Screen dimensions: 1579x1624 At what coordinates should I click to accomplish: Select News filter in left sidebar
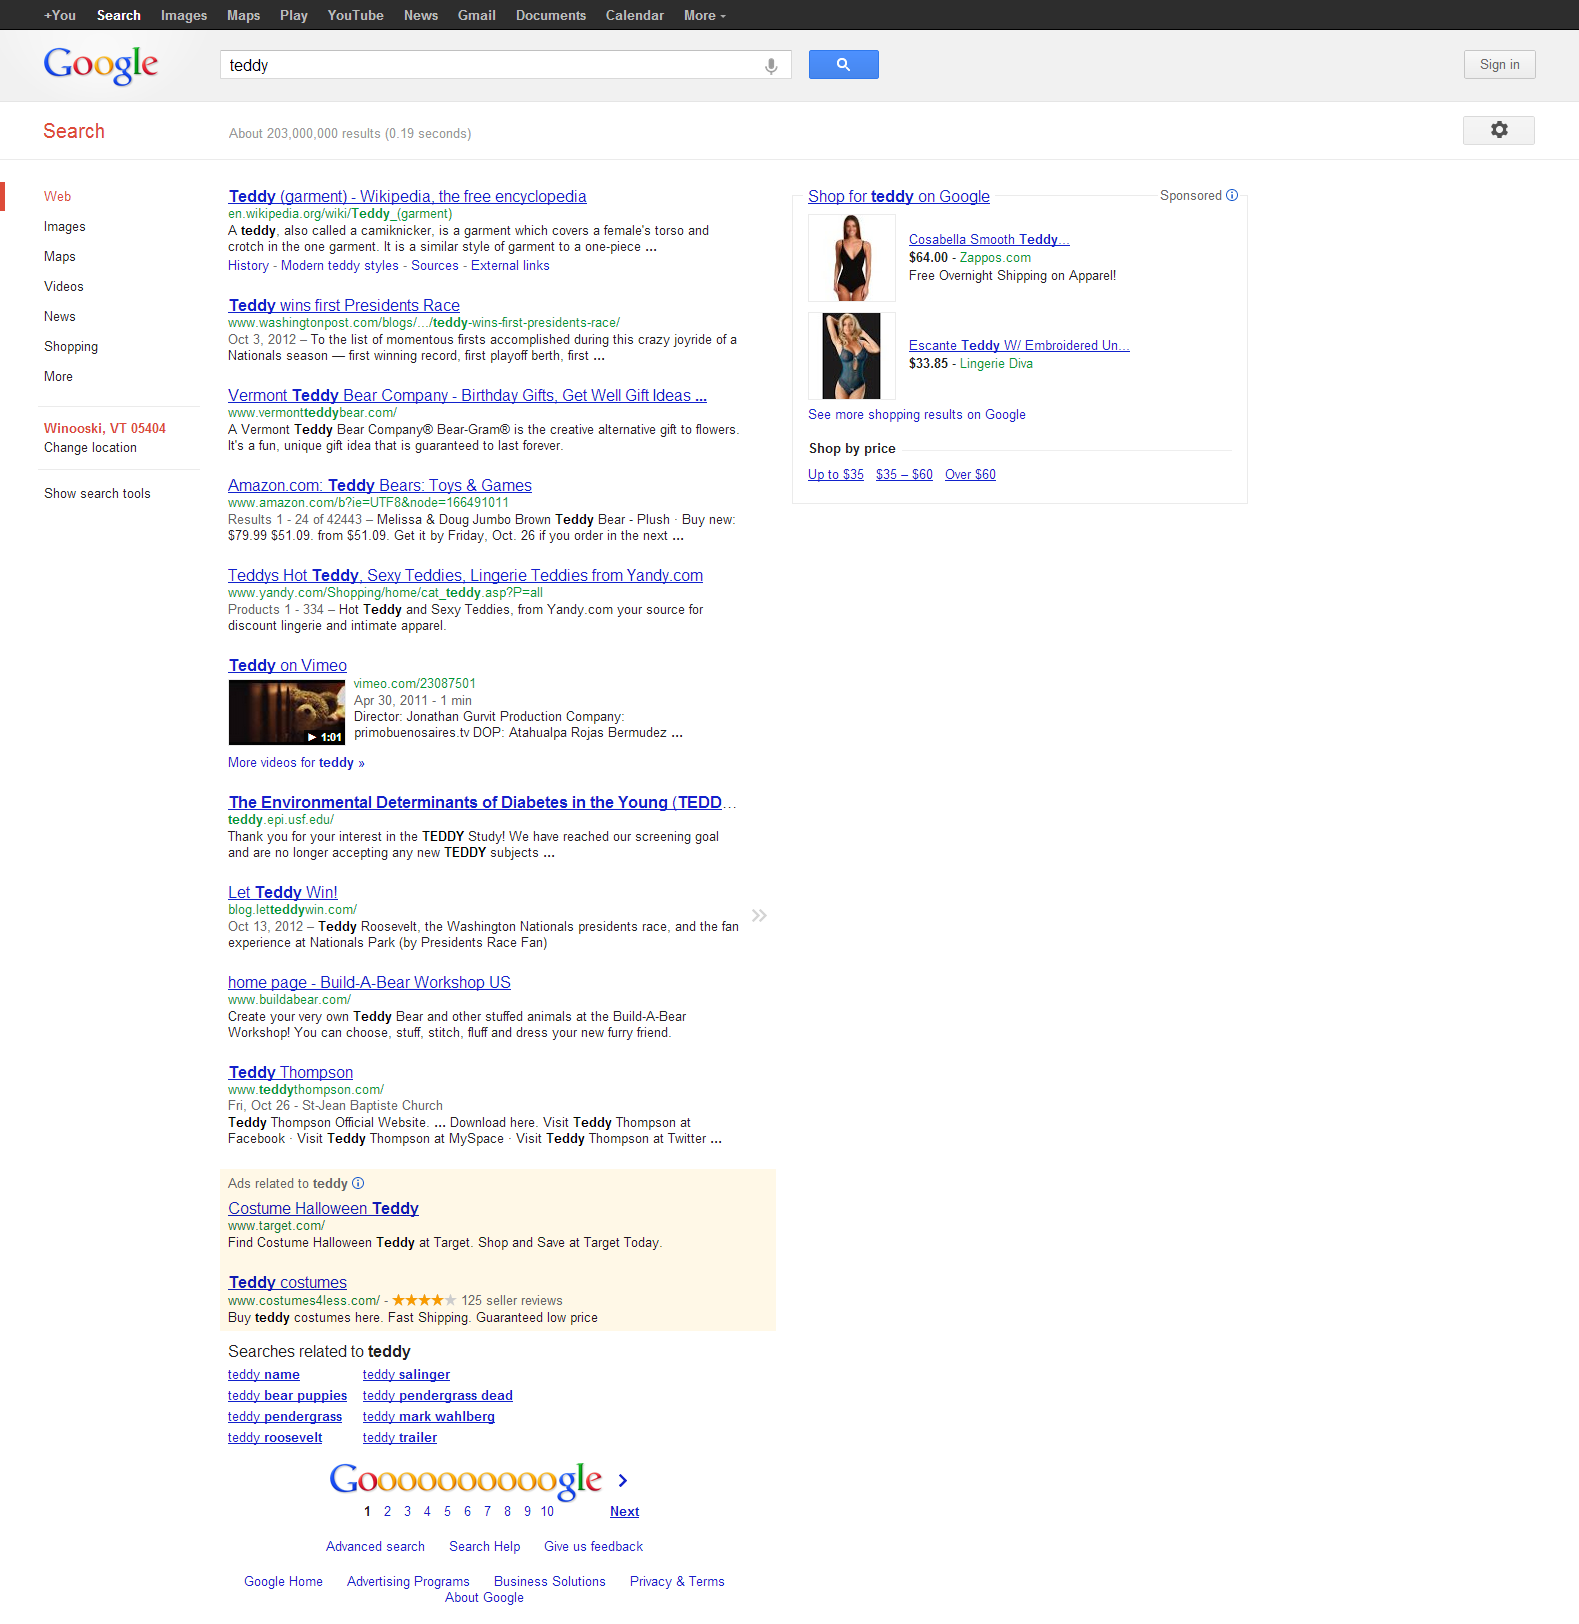60,316
